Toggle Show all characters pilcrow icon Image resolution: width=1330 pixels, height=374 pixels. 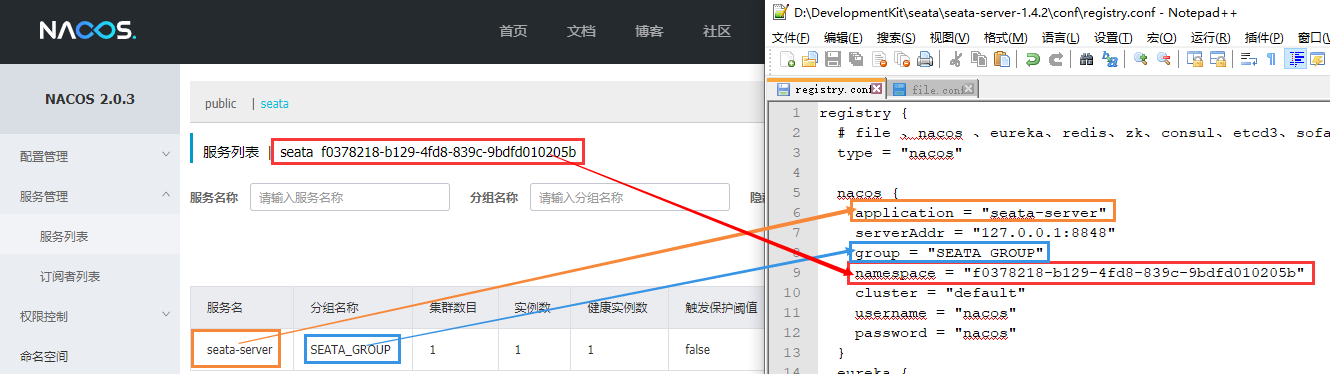(1270, 59)
